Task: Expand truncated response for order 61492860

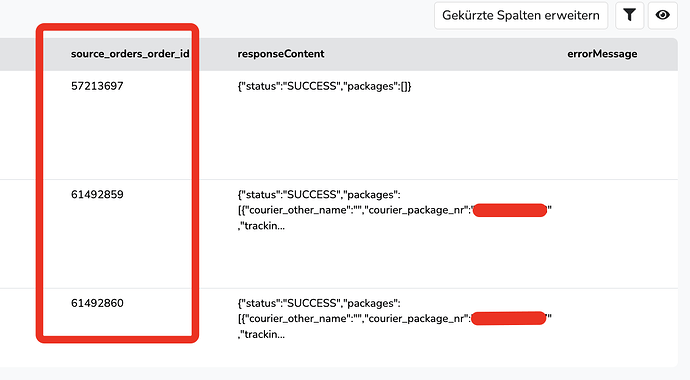Action: click(x=394, y=319)
